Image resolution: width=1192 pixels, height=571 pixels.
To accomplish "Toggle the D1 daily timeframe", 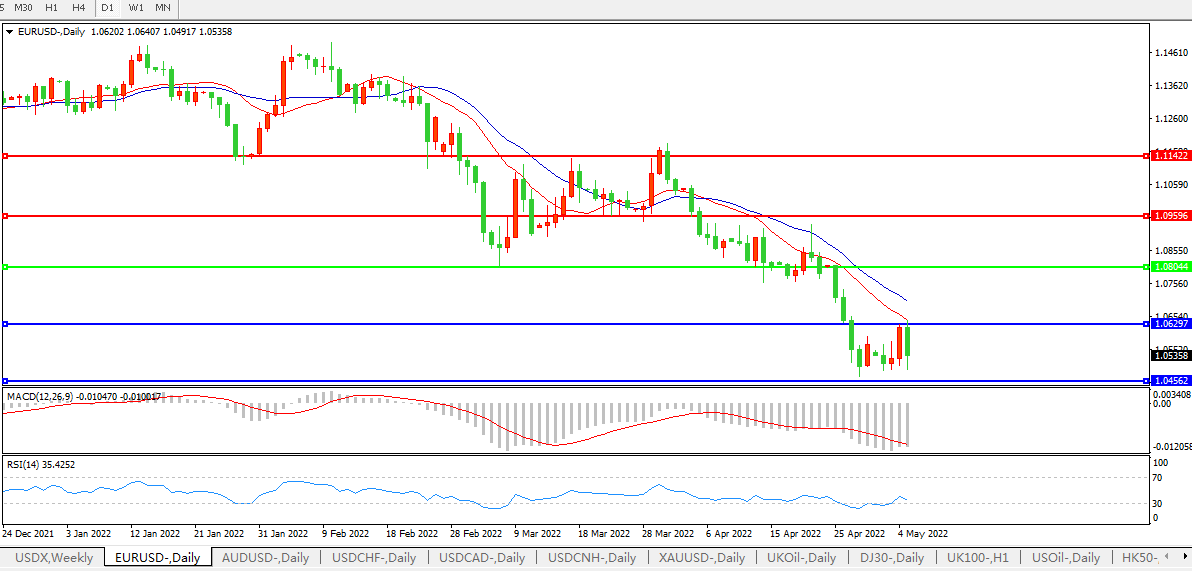I will click(x=107, y=8).
